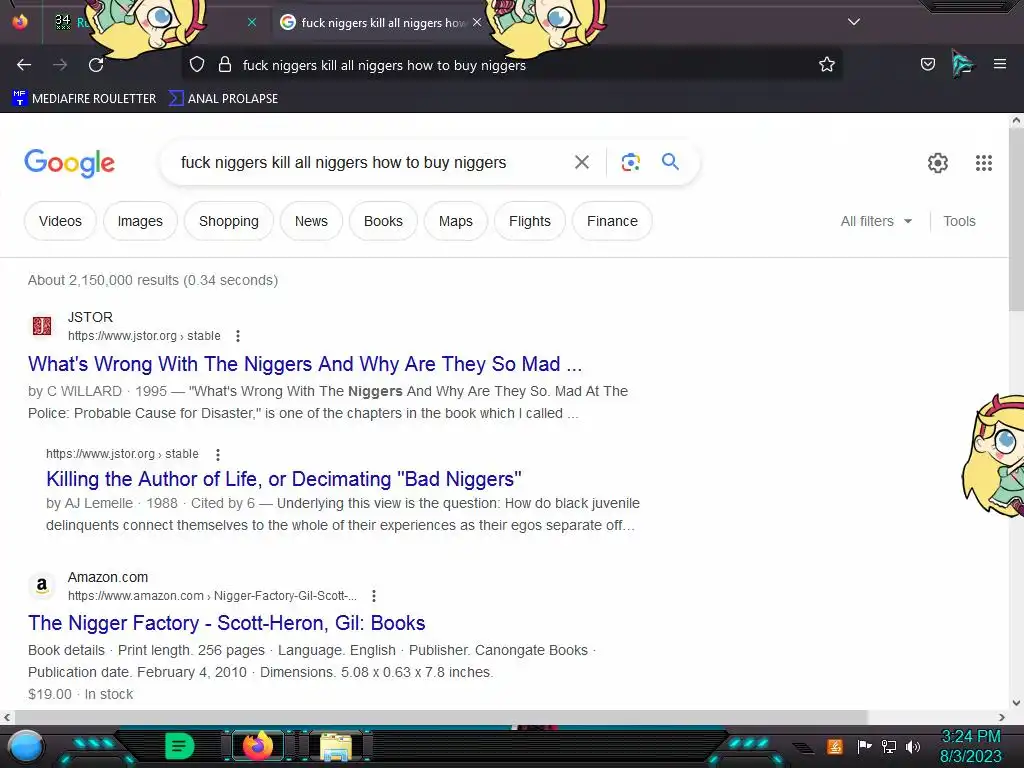Viewport: 1024px width, 768px height.
Task: Clear the Google search box with X
Action: (581, 162)
